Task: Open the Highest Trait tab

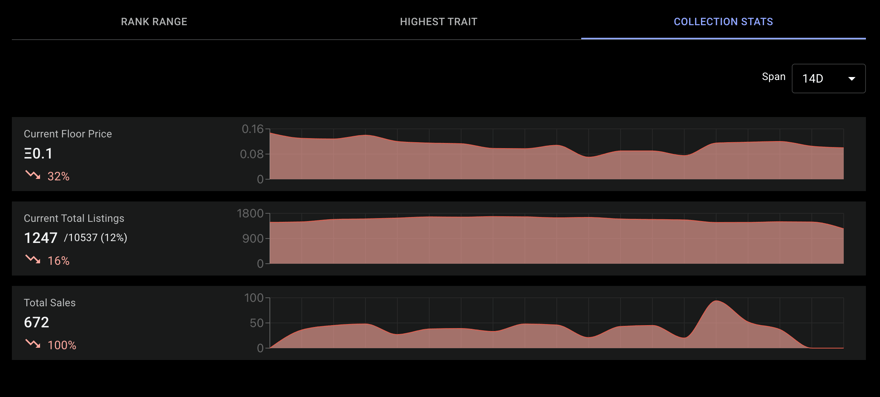Action: (x=439, y=22)
